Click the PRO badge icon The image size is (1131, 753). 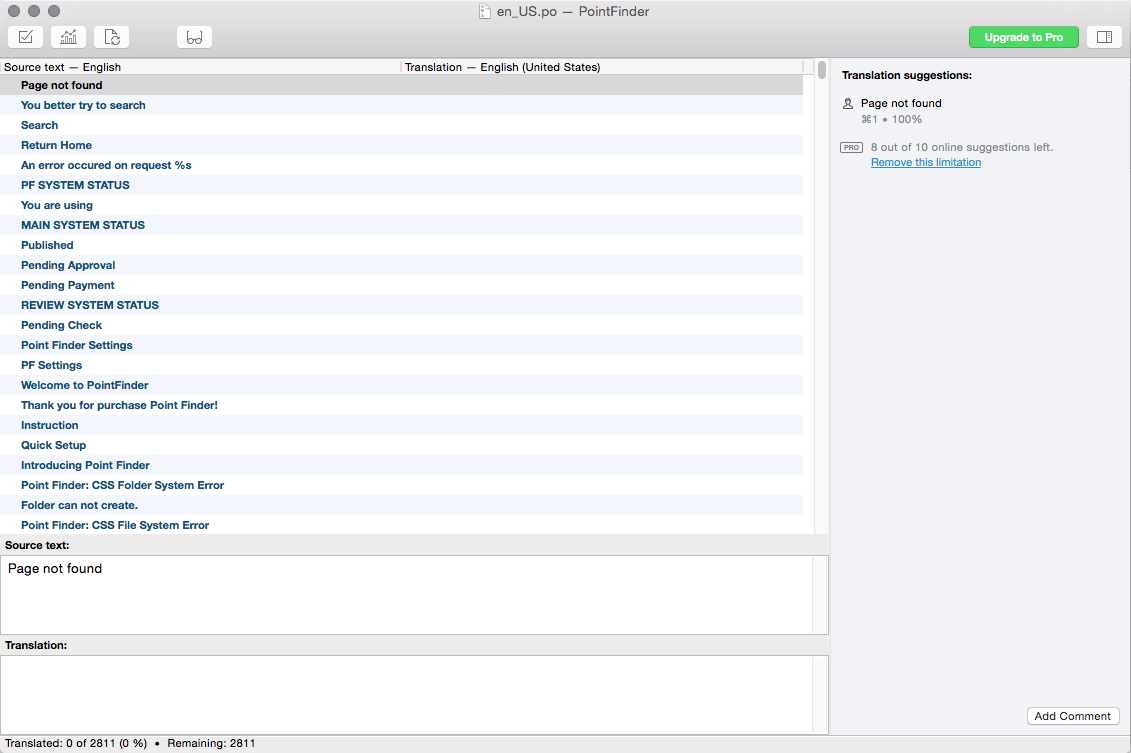coord(851,147)
